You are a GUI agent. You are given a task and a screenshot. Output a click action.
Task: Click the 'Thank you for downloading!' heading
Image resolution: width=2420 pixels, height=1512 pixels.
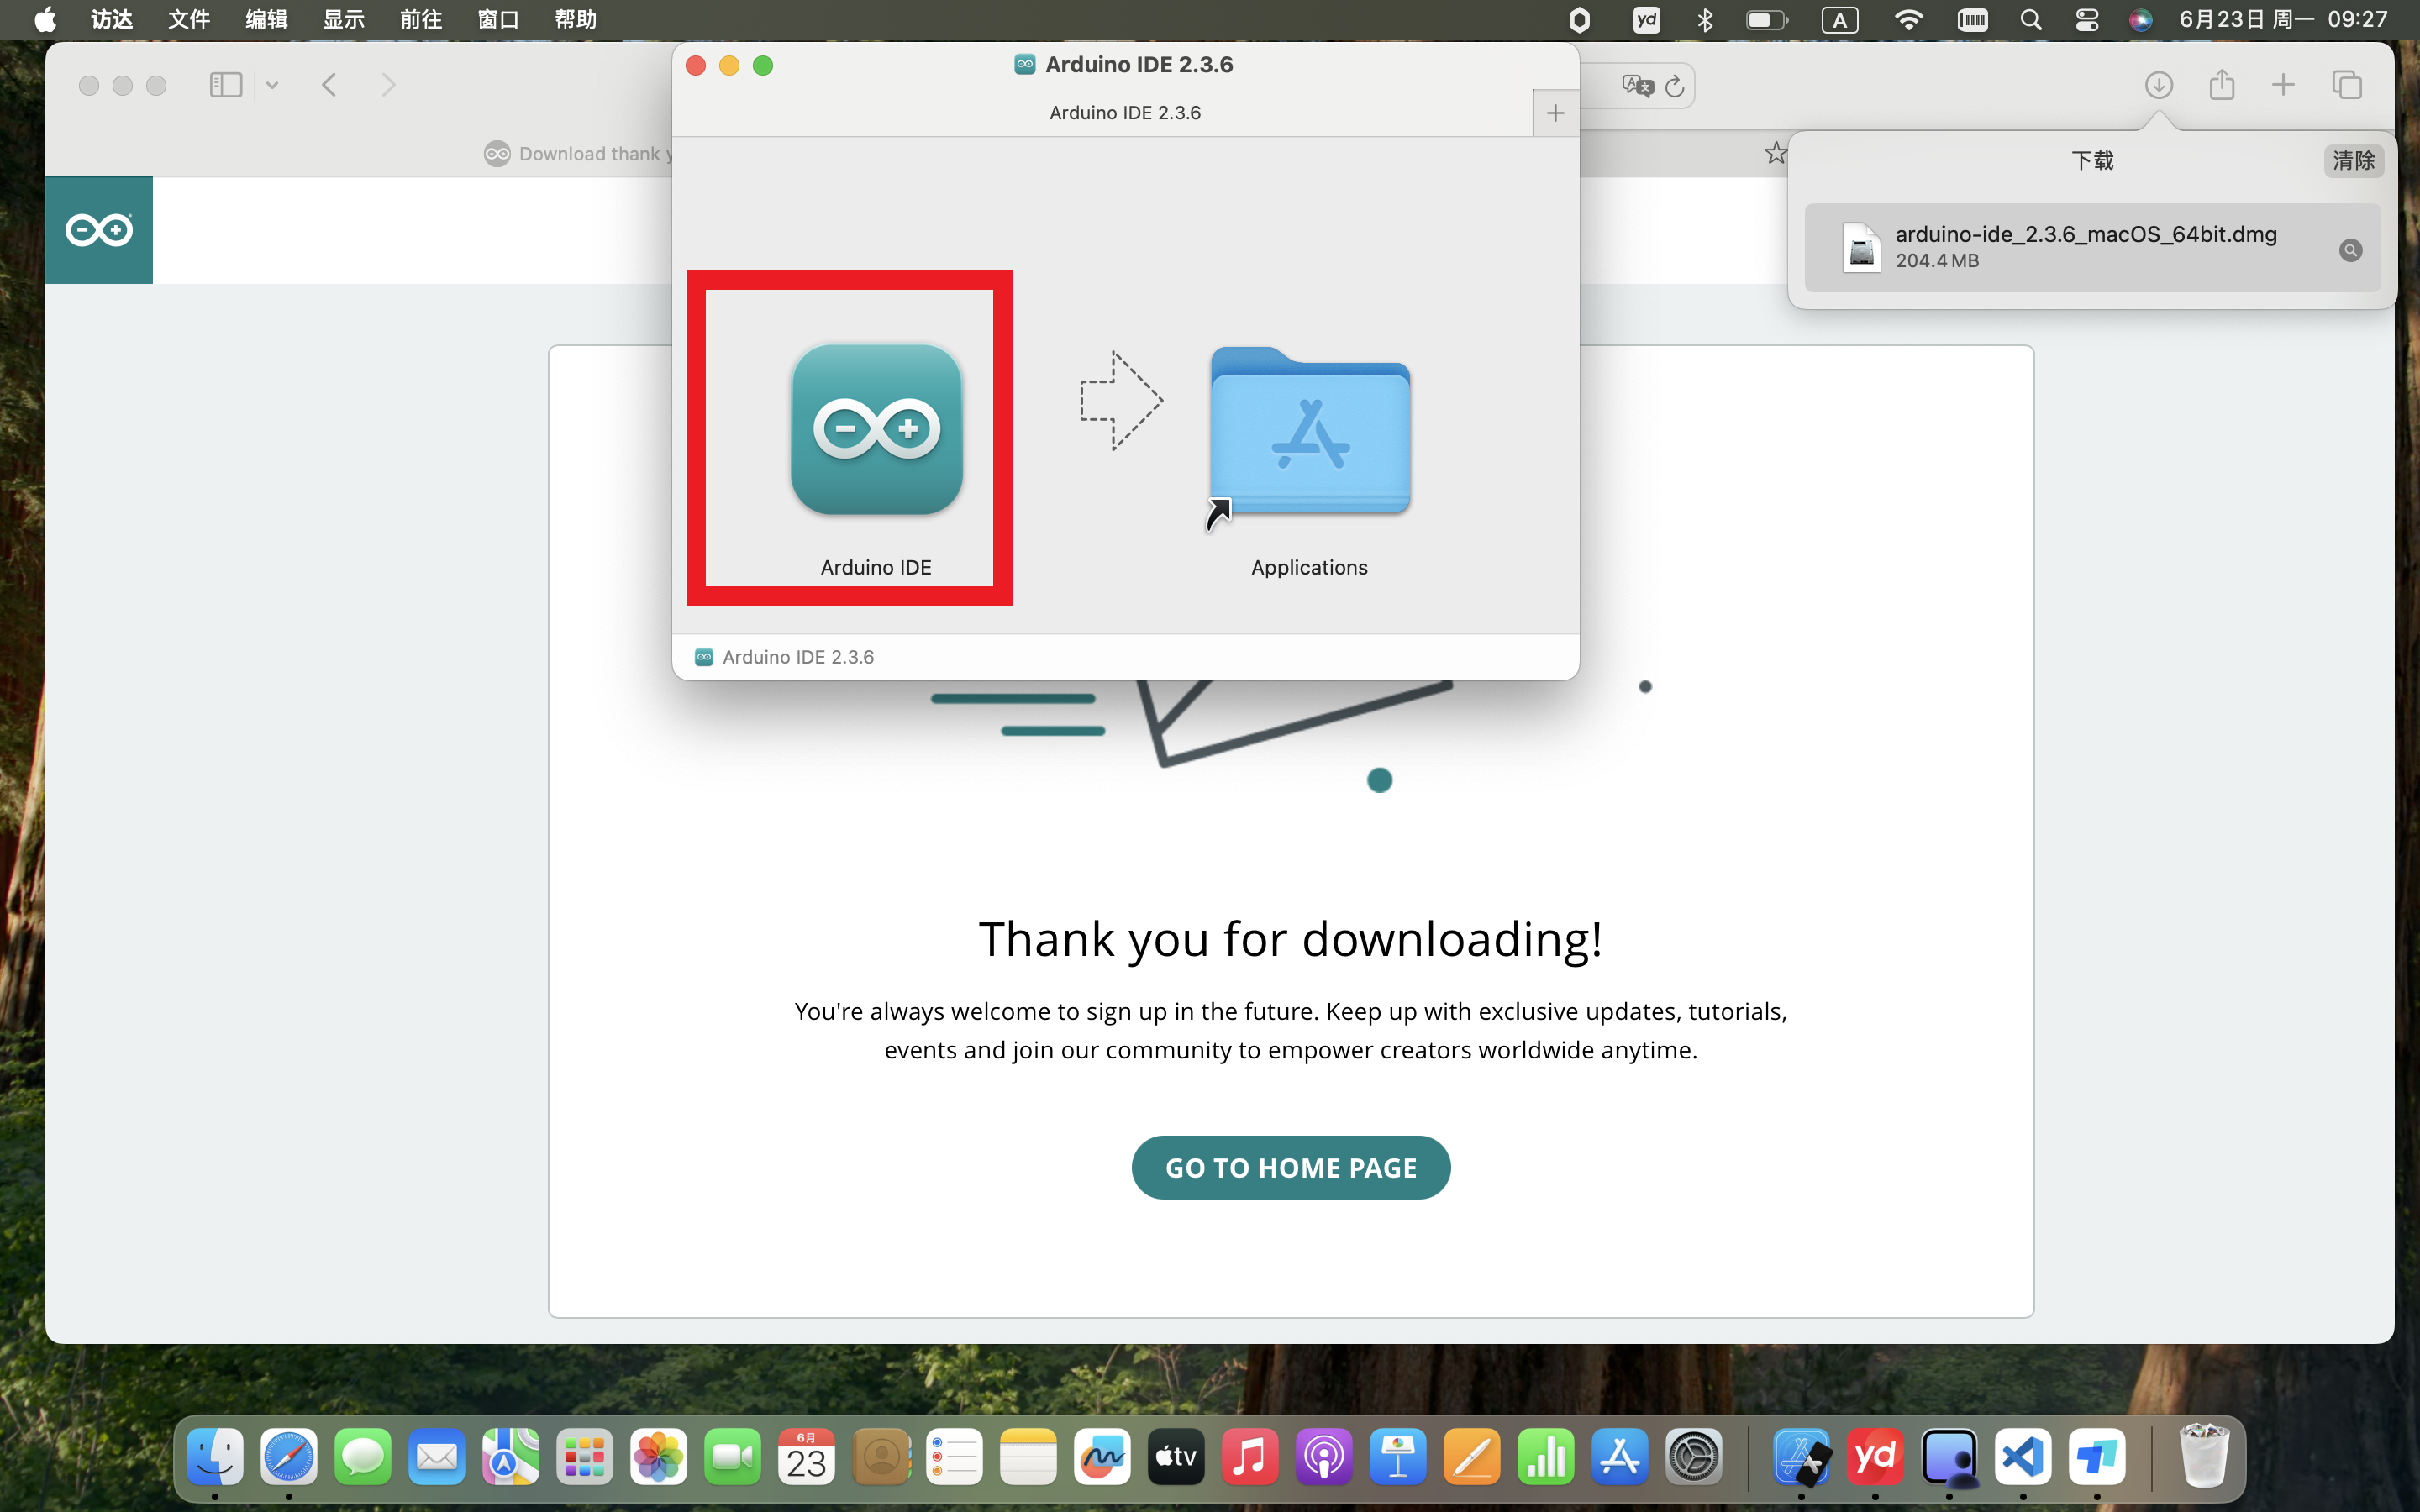(x=1290, y=939)
